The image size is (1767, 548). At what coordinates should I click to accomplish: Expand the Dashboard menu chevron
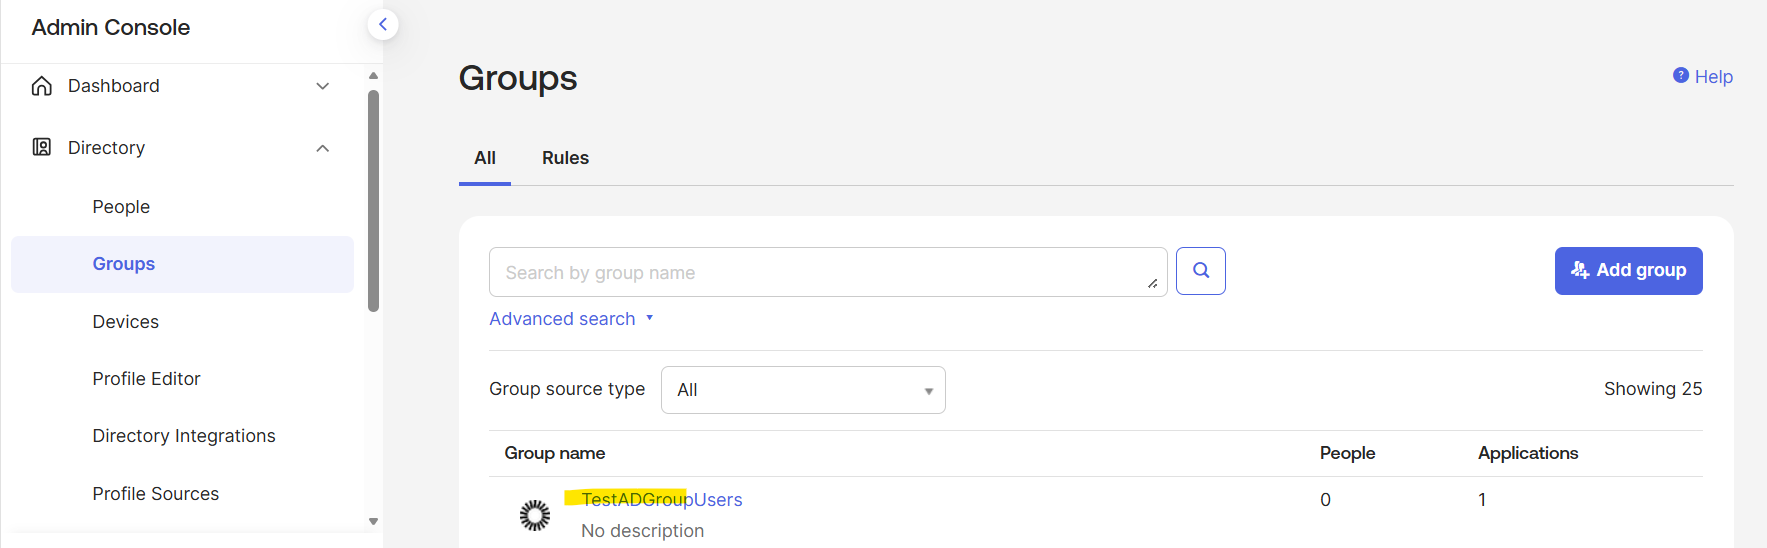(x=322, y=86)
